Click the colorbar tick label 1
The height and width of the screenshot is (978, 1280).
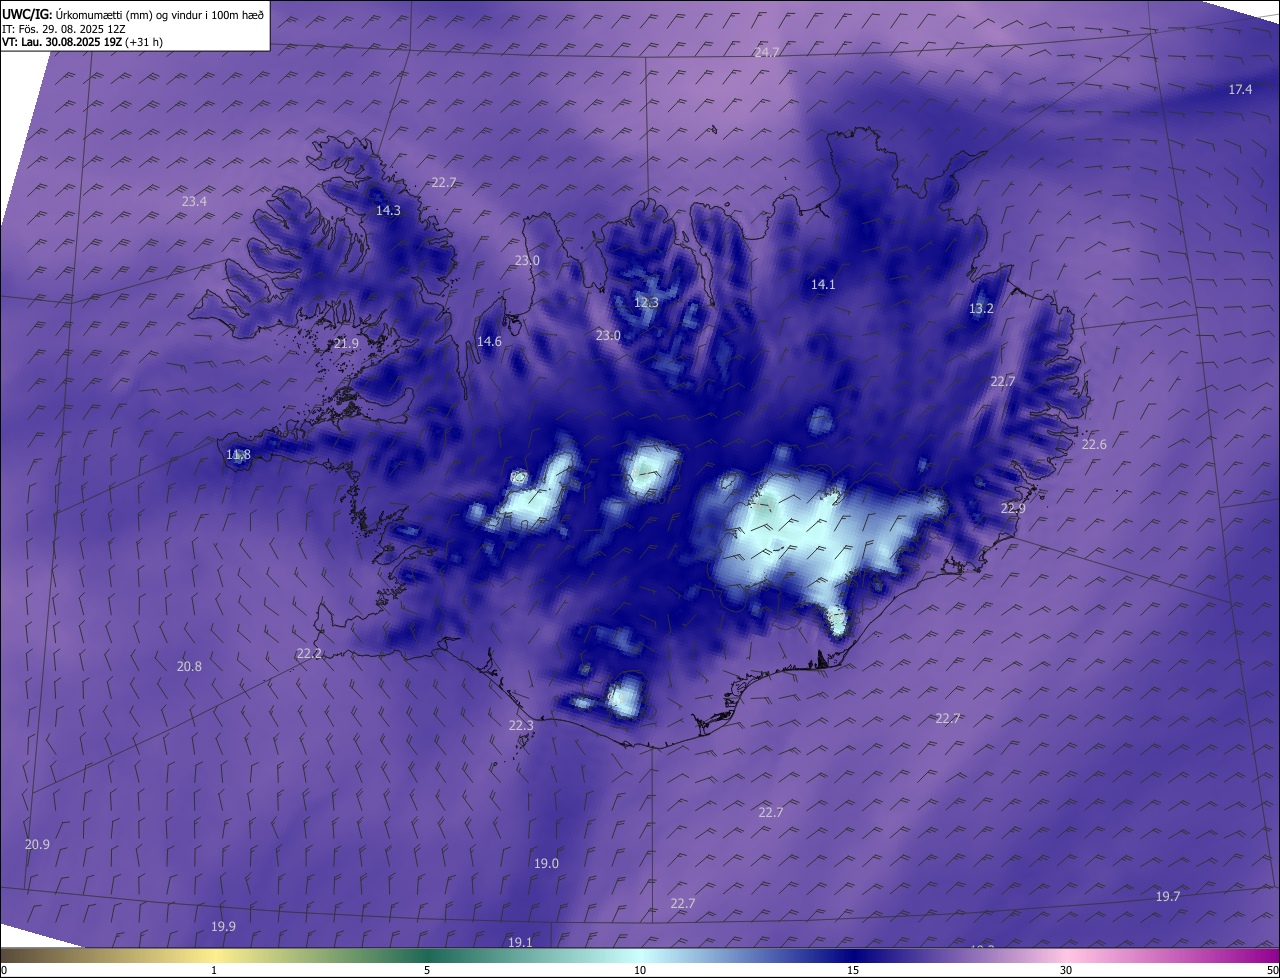pyautogui.click(x=214, y=970)
